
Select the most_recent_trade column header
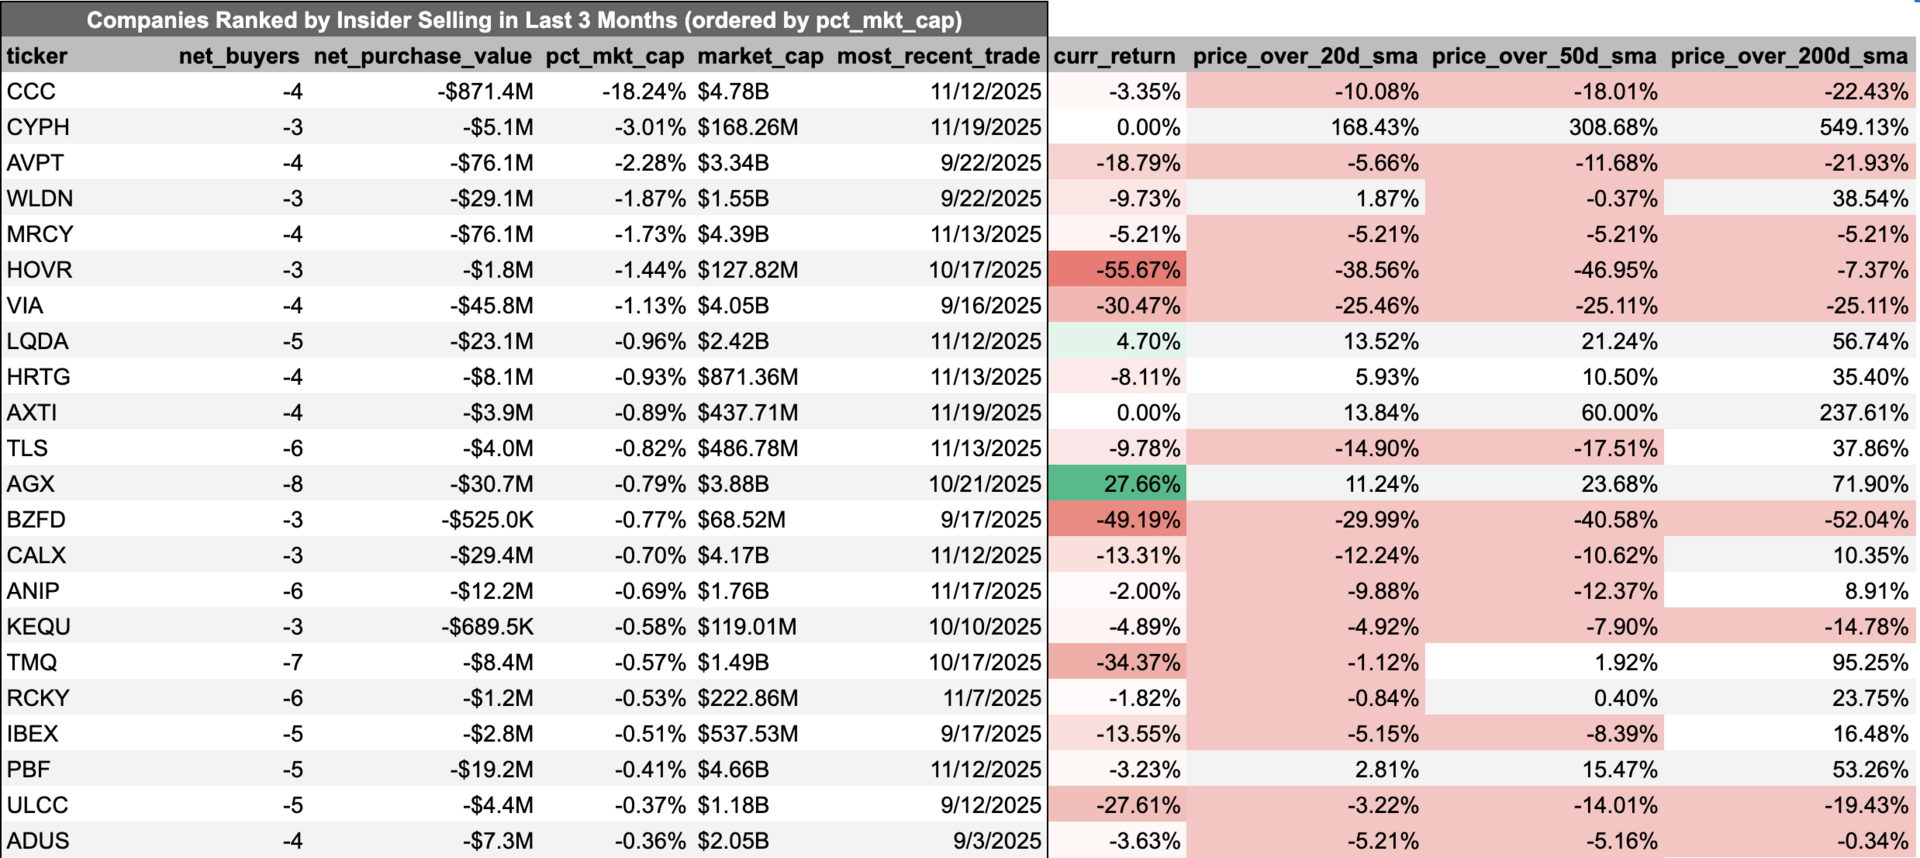(x=938, y=56)
